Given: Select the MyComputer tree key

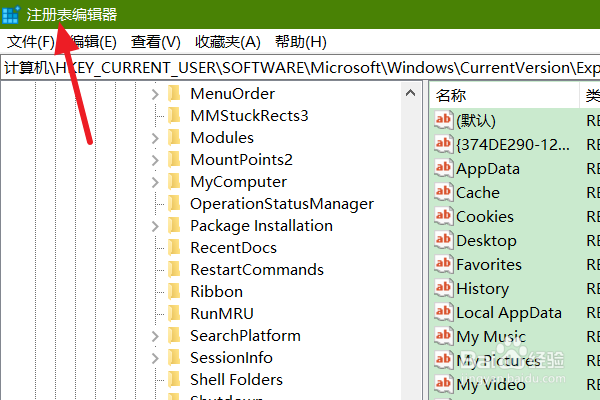Looking at the screenshot, I should [238, 182].
